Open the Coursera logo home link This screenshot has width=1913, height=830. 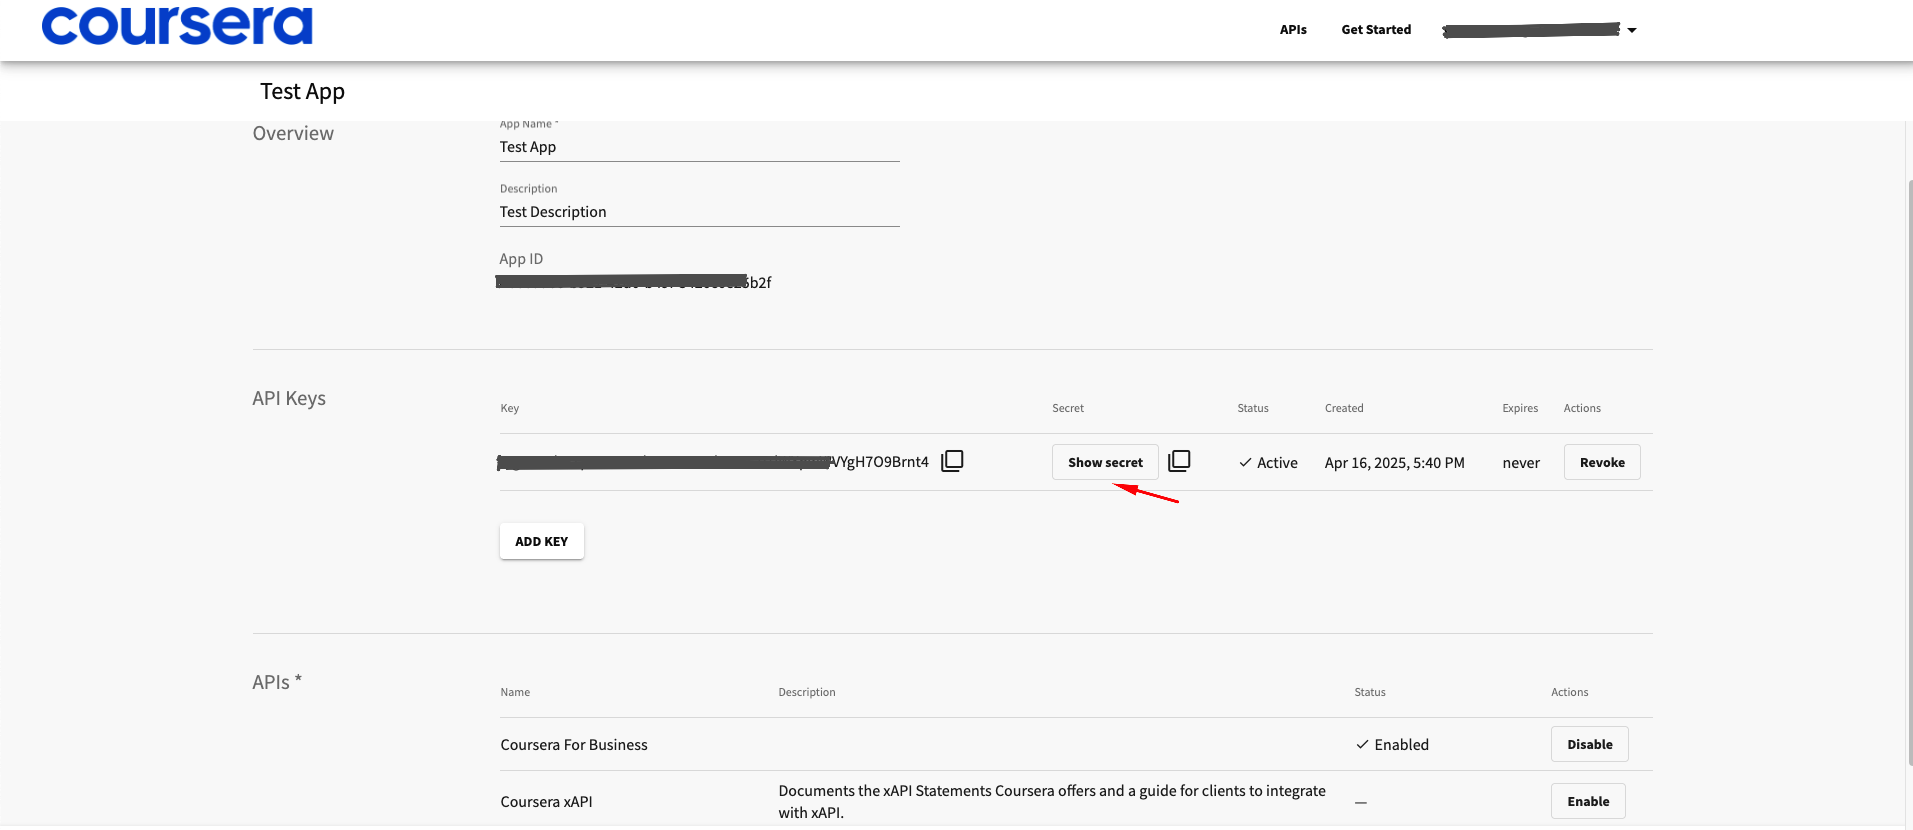(177, 26)
